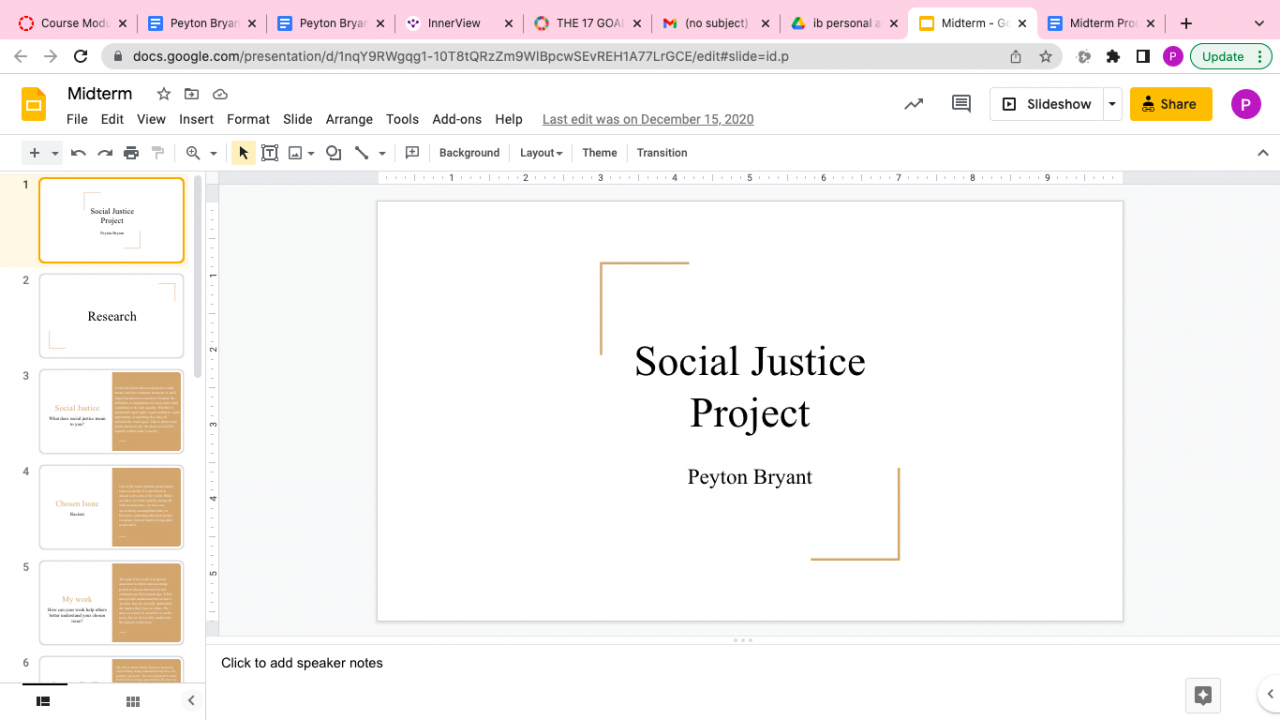Click the Undo arrow
Screen dimensions: 1280x720
[78, 153]
